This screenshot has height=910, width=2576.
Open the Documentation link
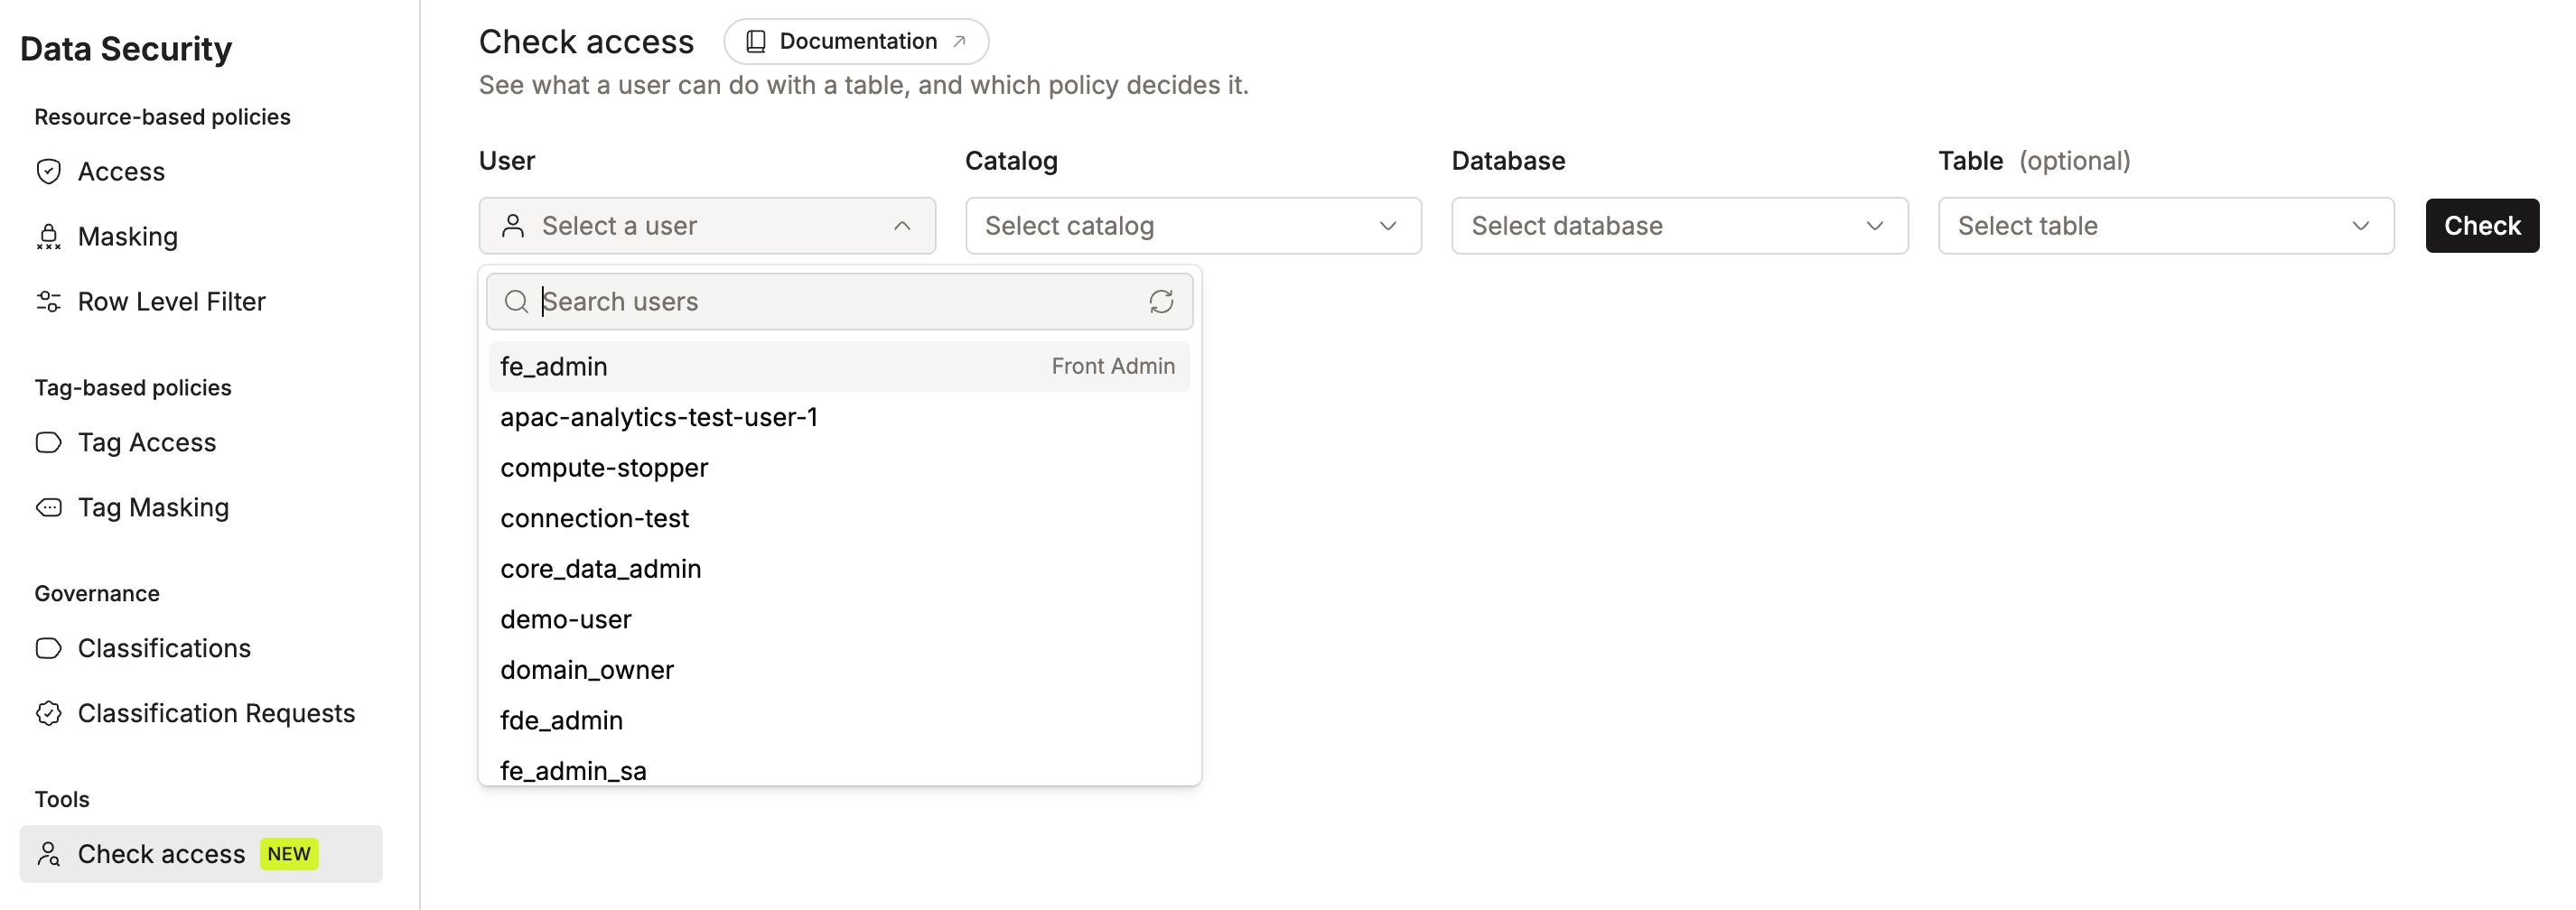click(x=856, y=41)
